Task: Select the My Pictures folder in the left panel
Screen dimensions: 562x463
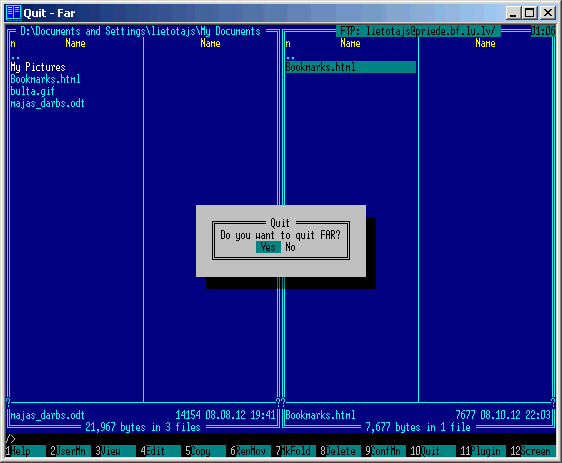Action: tap(38, 67)
